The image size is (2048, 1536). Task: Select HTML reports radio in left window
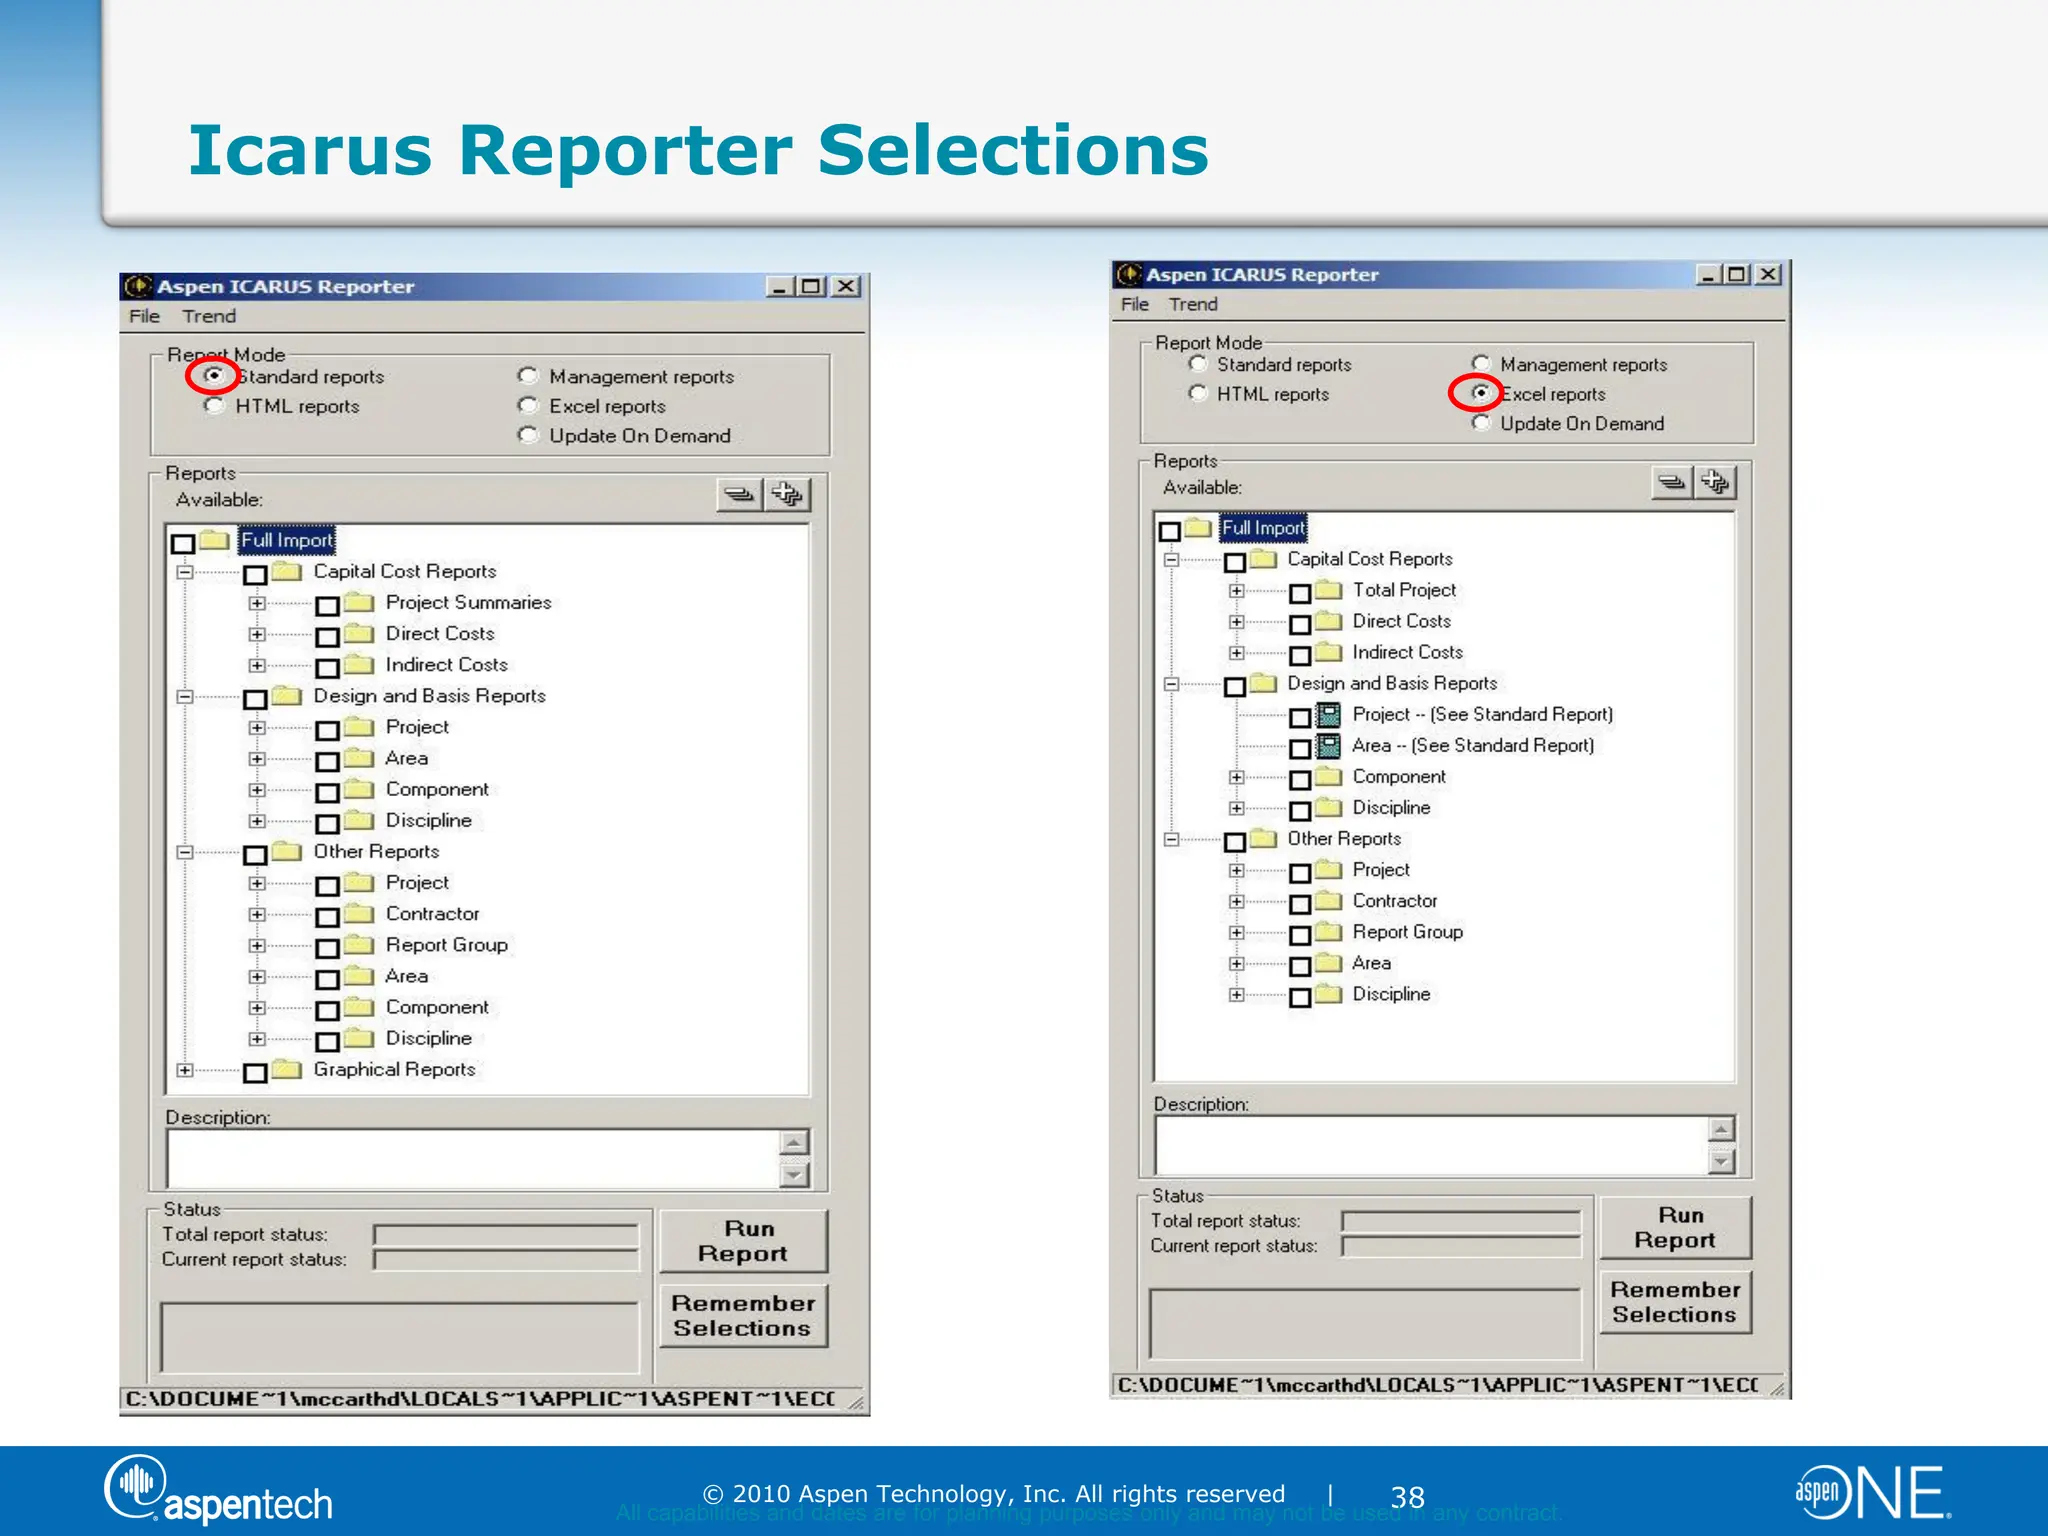(x=214, y=406)
